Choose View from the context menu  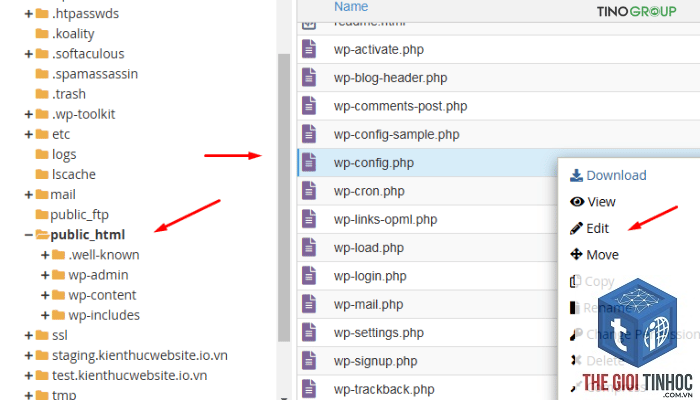point(592,202)
